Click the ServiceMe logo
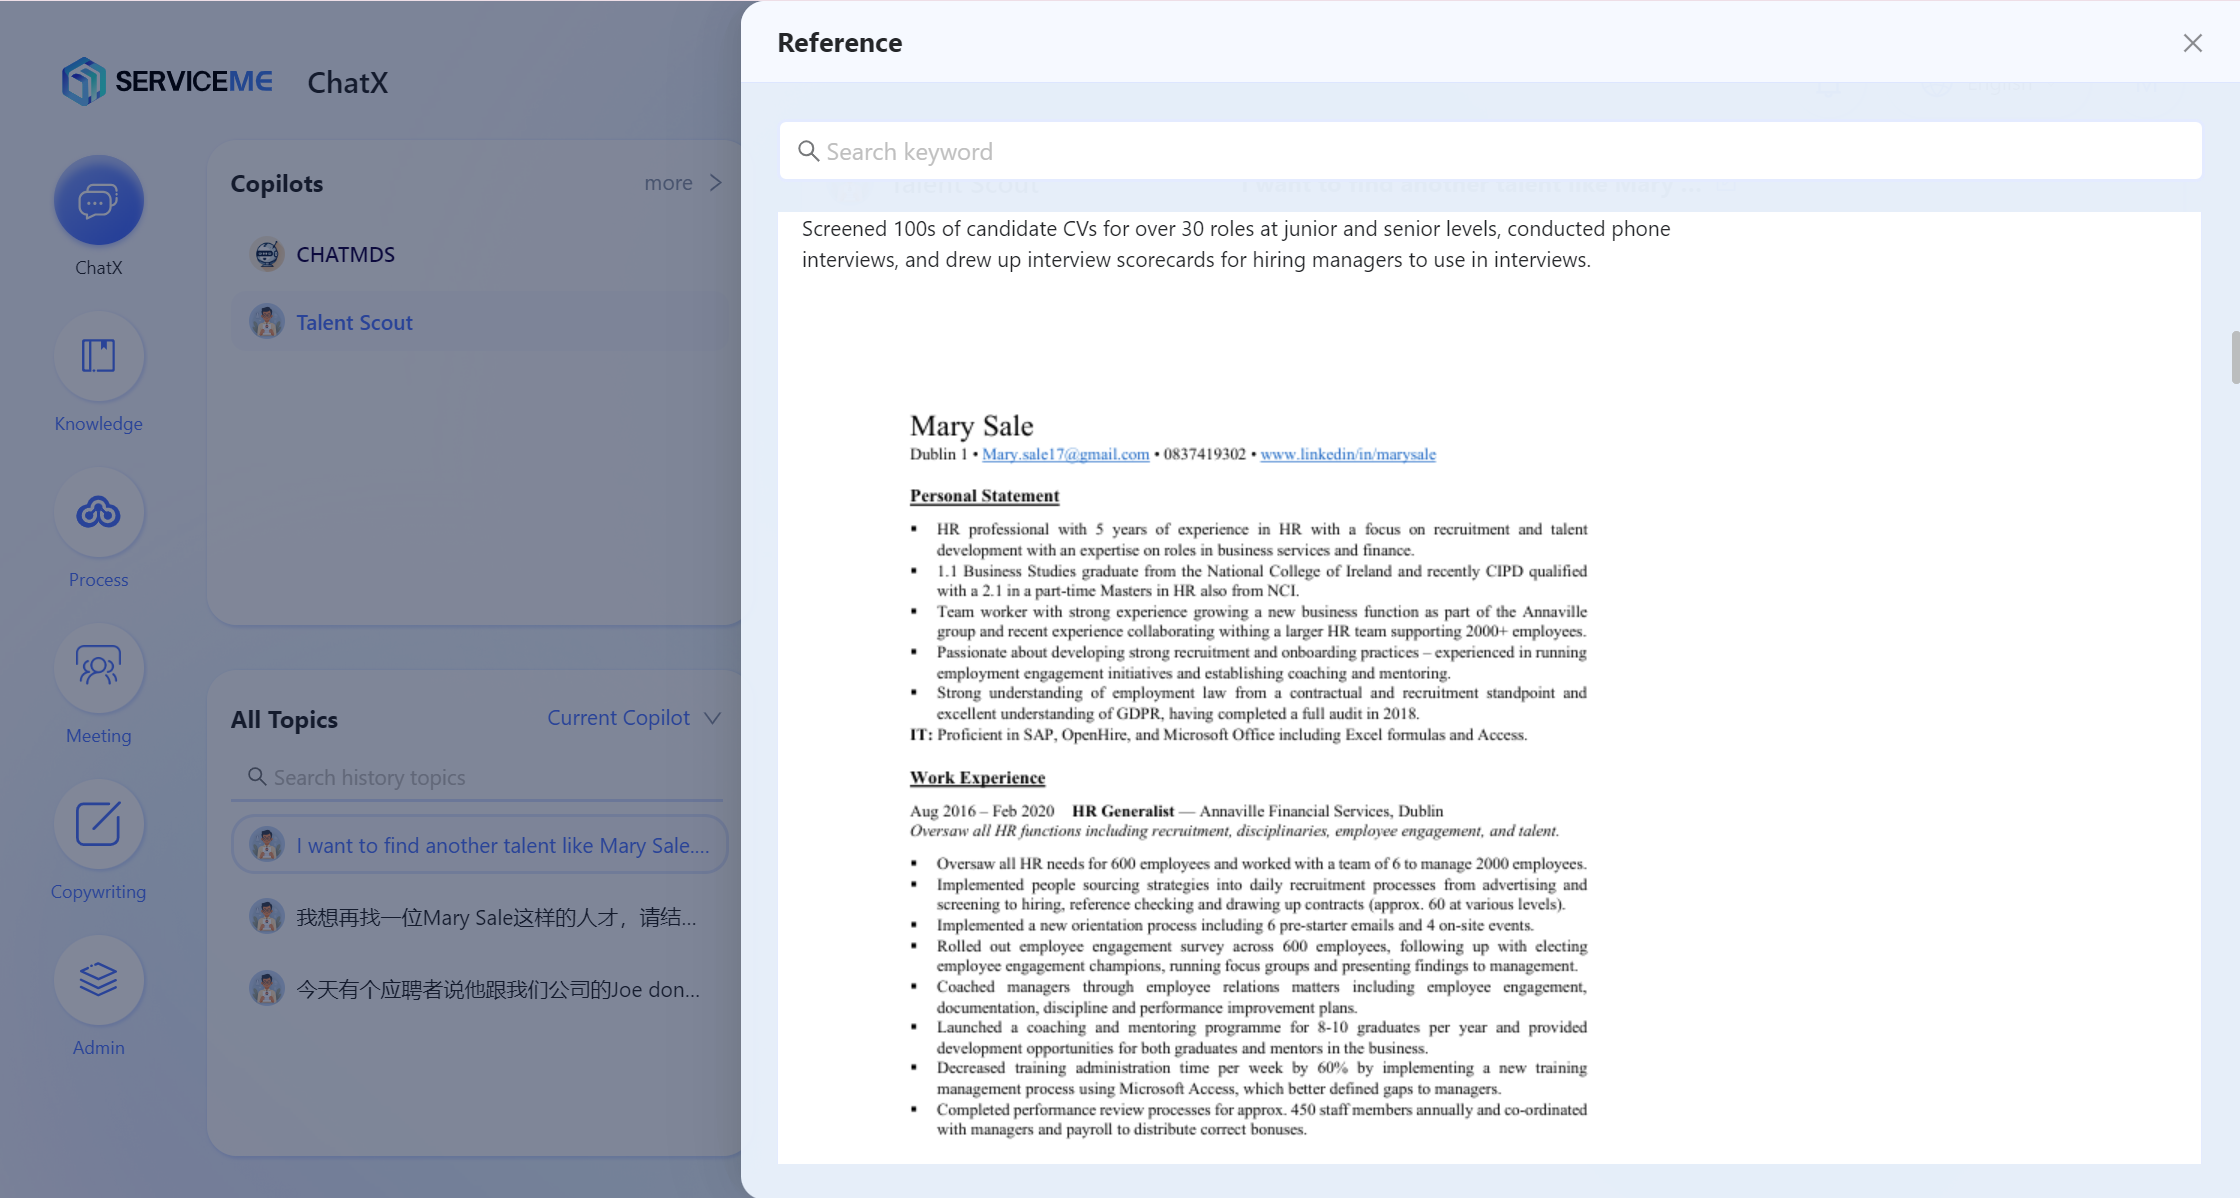Viewport: 2240px width, 1198px height. click(167, 81)
